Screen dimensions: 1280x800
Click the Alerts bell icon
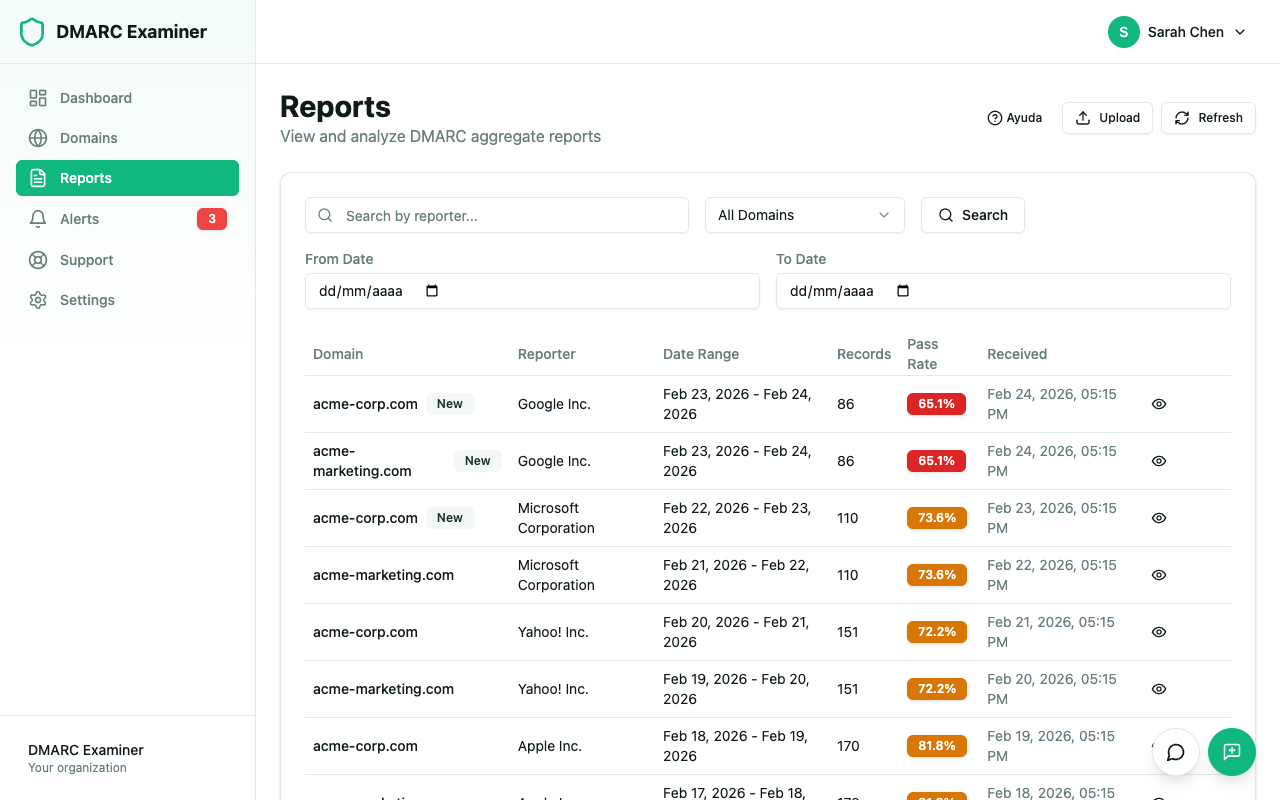click(38, 219)
